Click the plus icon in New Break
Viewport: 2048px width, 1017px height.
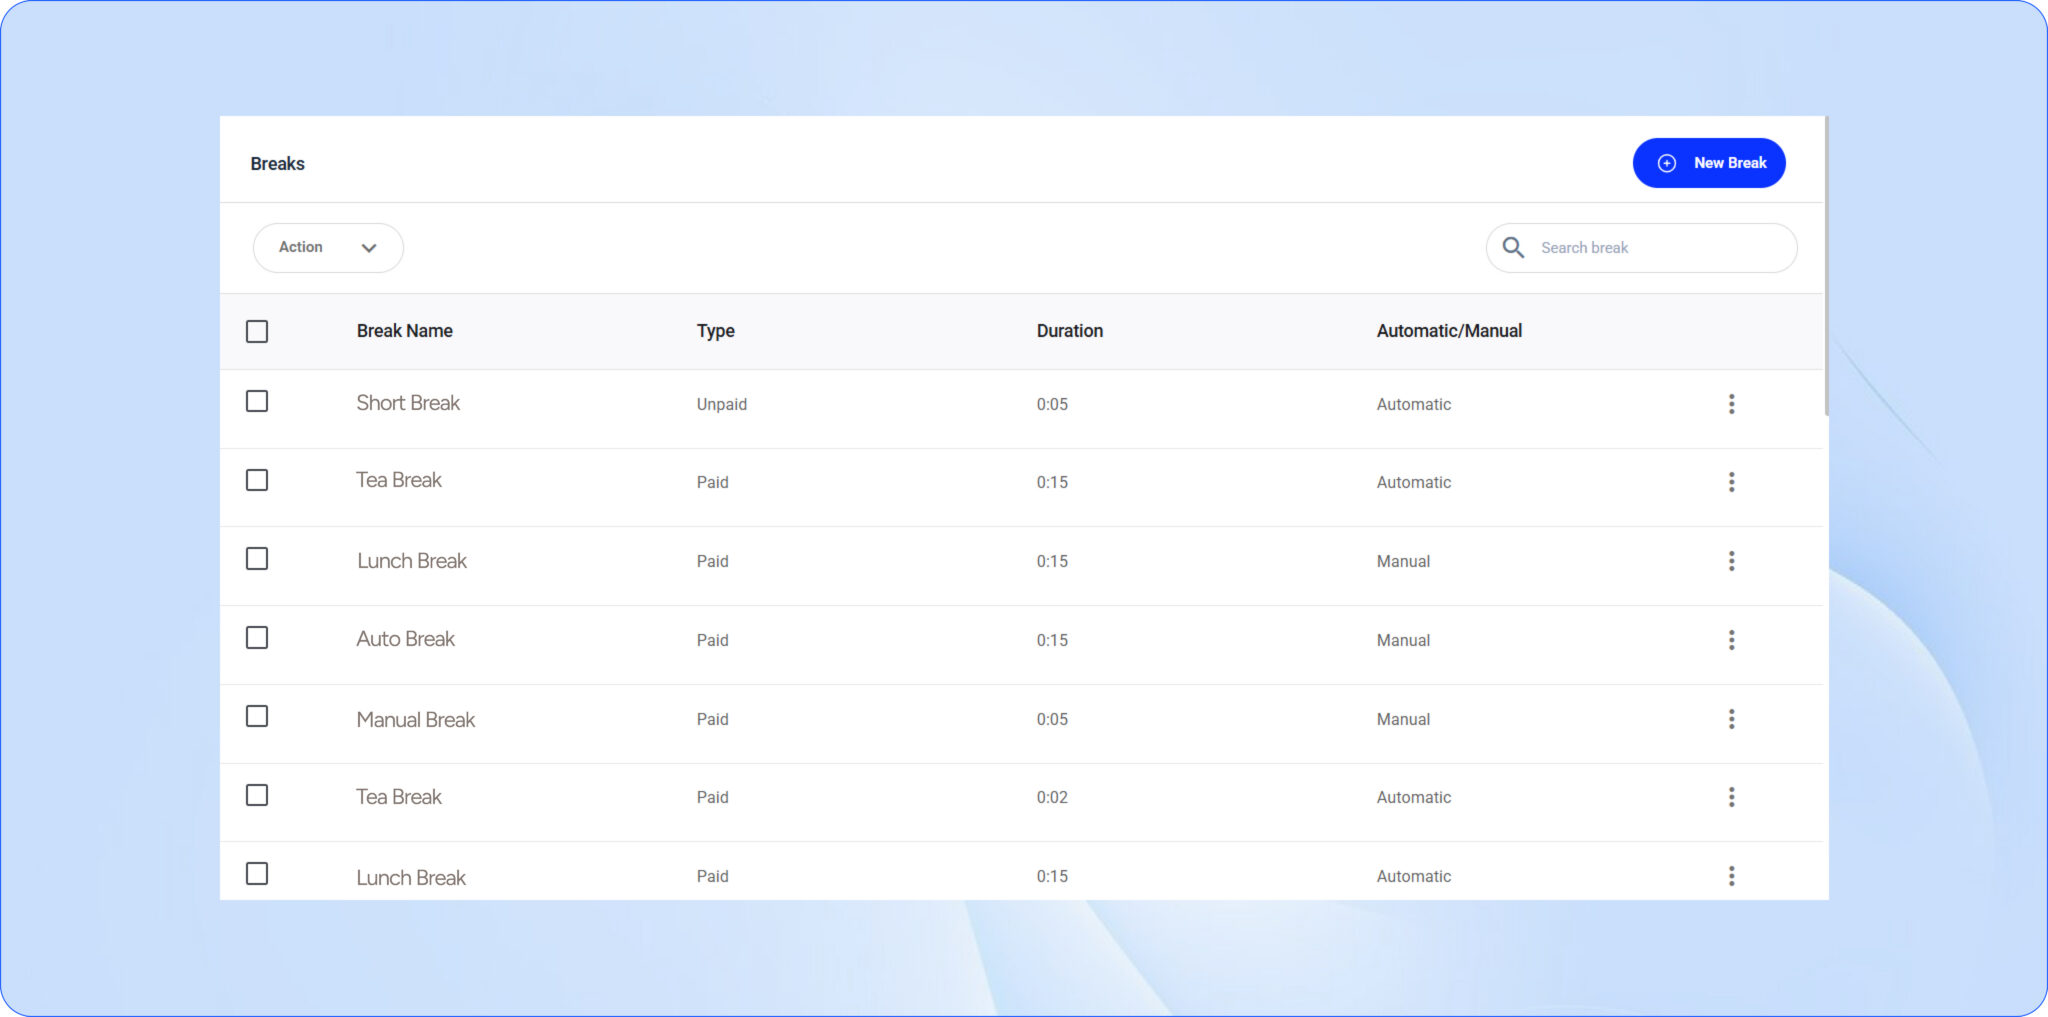point(1666,163)
